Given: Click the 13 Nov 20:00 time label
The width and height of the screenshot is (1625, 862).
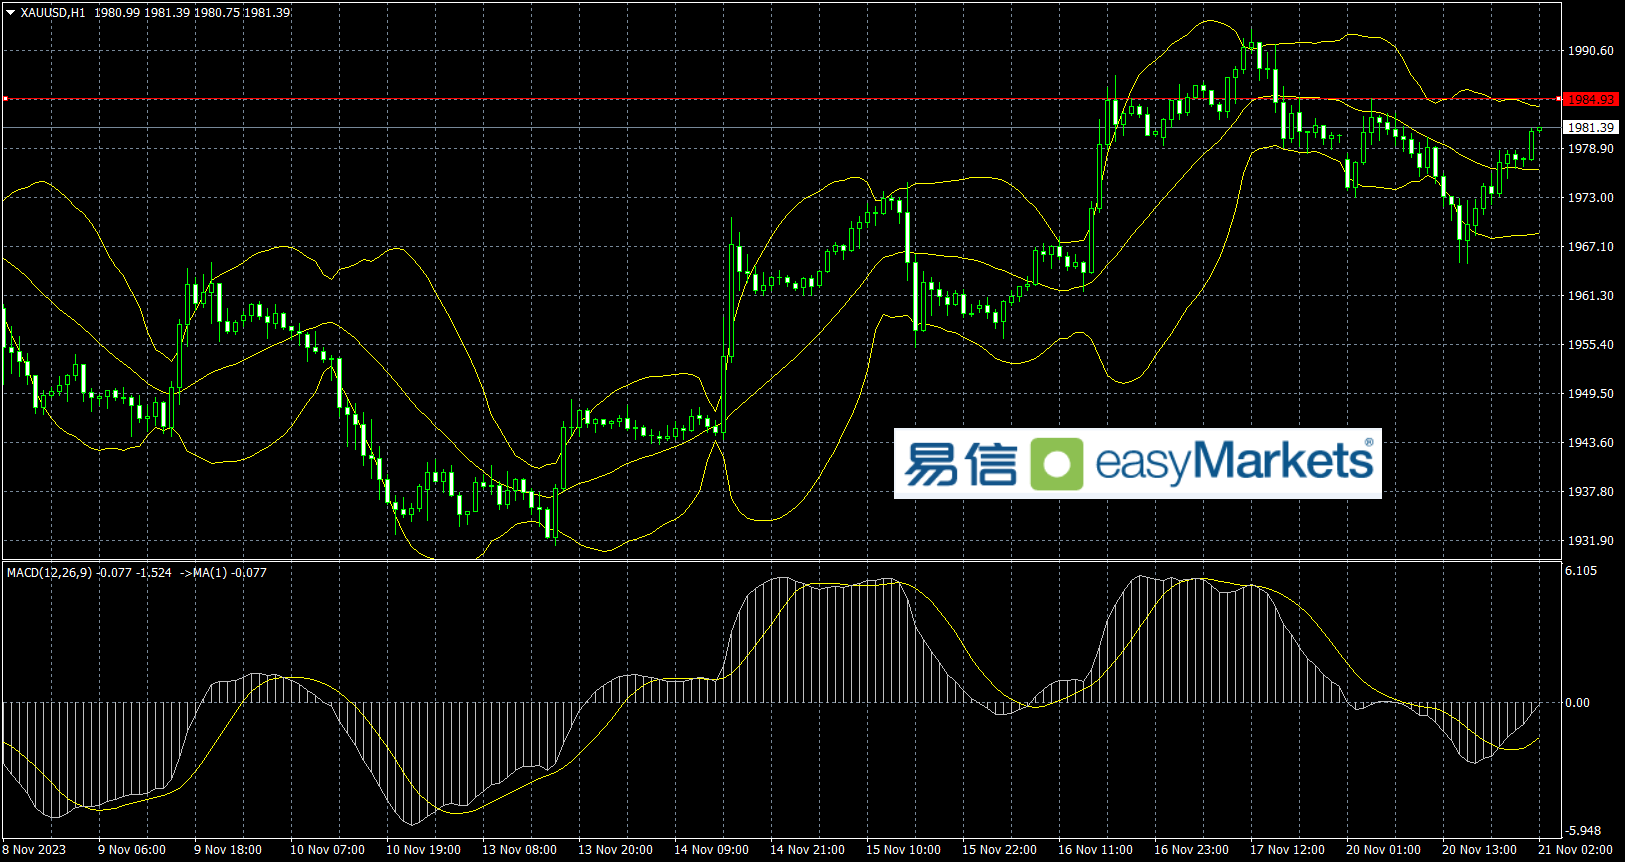Looking at the screenshot, I should [x=616, y=850].
